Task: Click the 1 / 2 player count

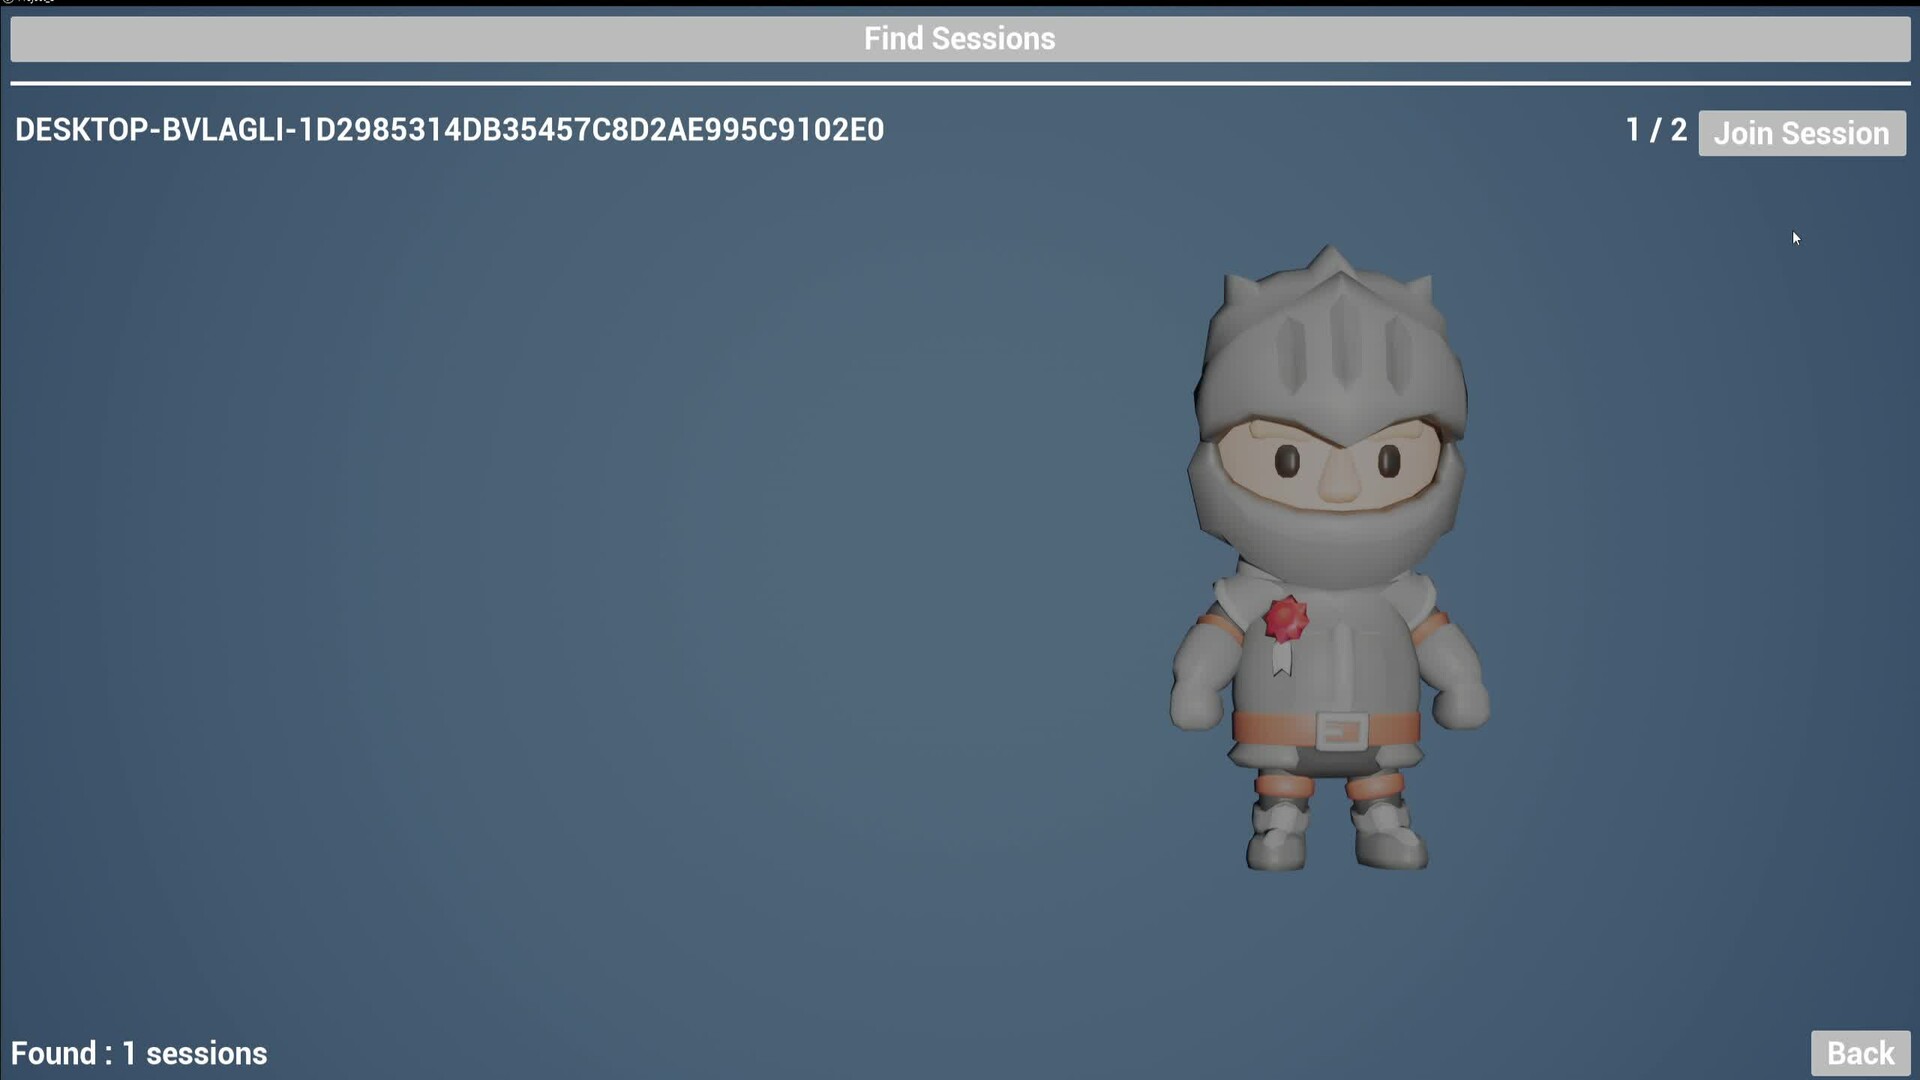Action: tap(1655, 130)
